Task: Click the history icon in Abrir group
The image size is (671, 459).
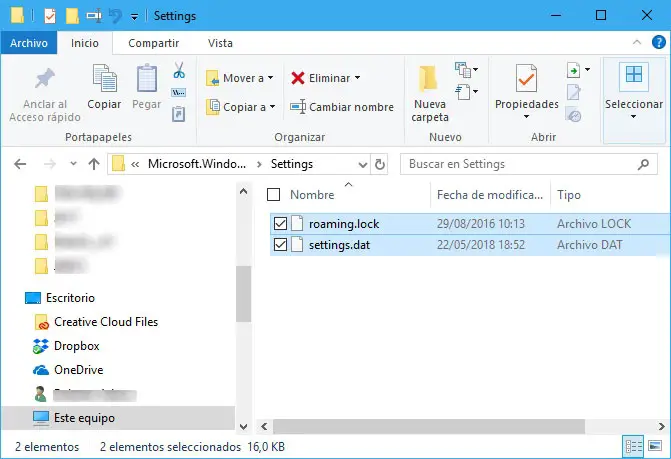Action: click(573, 115)
